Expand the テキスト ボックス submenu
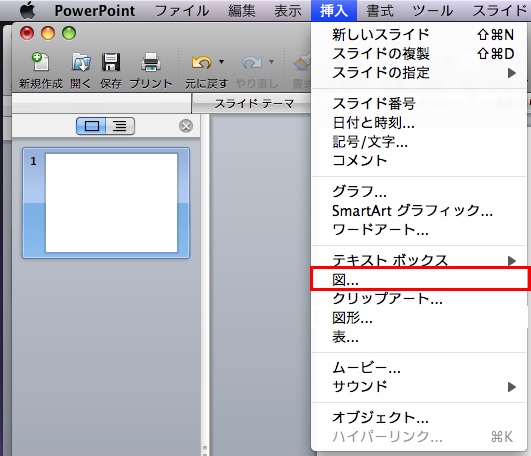Screen dimensions: 531x456 [419, 260]
